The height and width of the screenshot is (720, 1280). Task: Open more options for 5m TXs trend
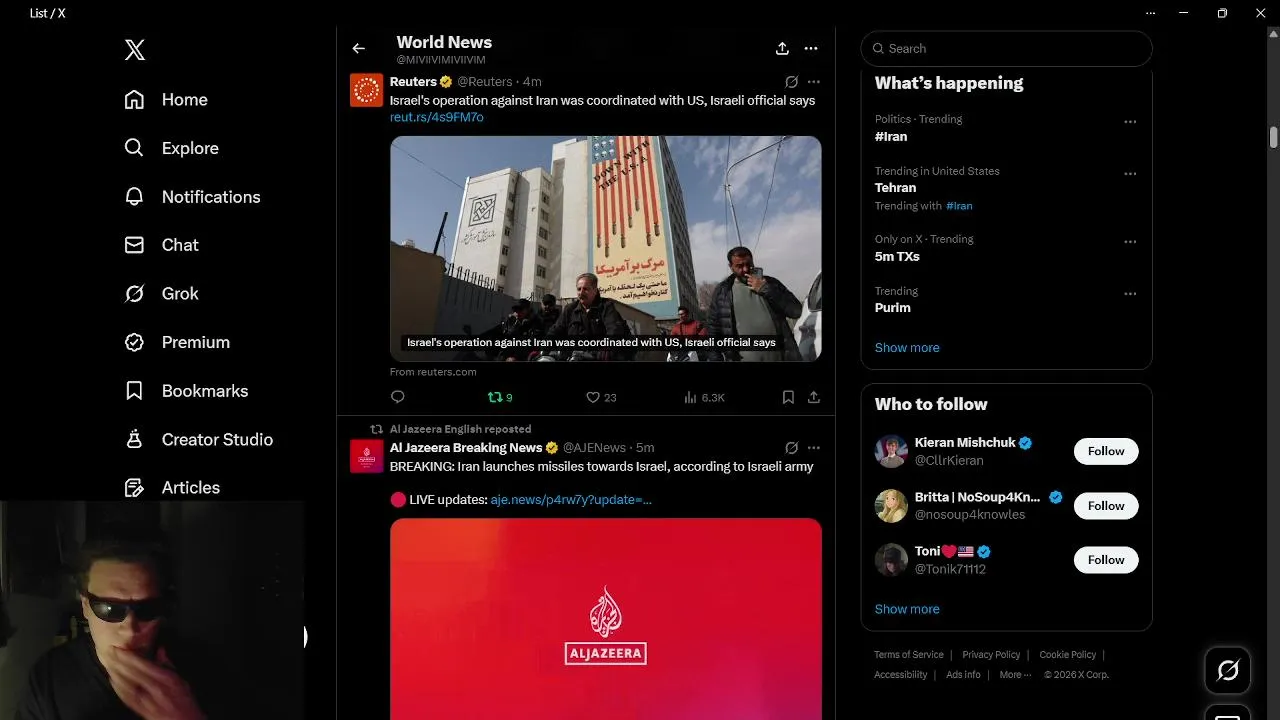(x=1130, y=242)
